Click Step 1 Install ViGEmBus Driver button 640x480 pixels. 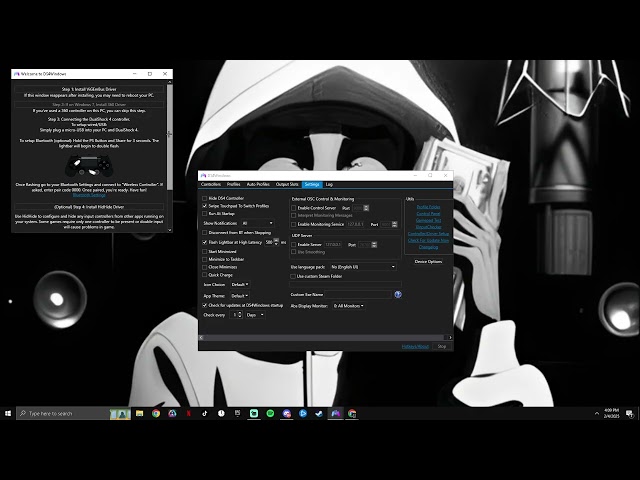[89, 89]
